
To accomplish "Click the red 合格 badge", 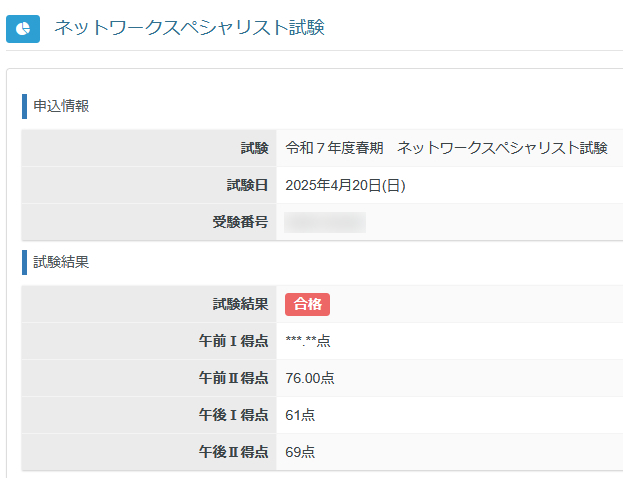I will (307, 304).
